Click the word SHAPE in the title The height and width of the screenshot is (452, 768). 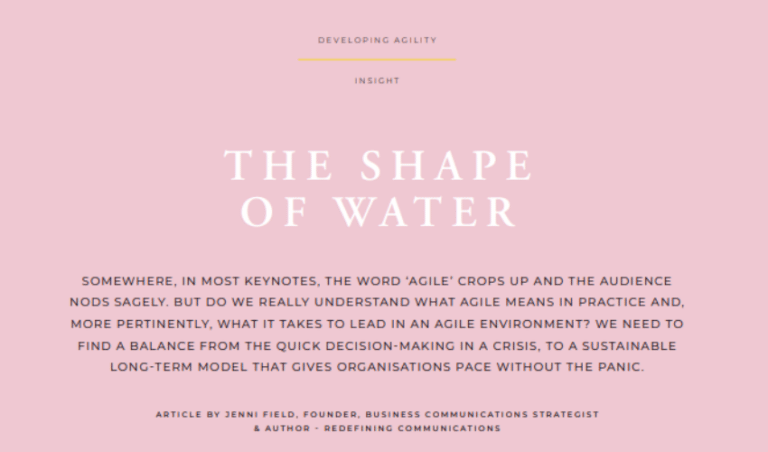click(449, 165)
